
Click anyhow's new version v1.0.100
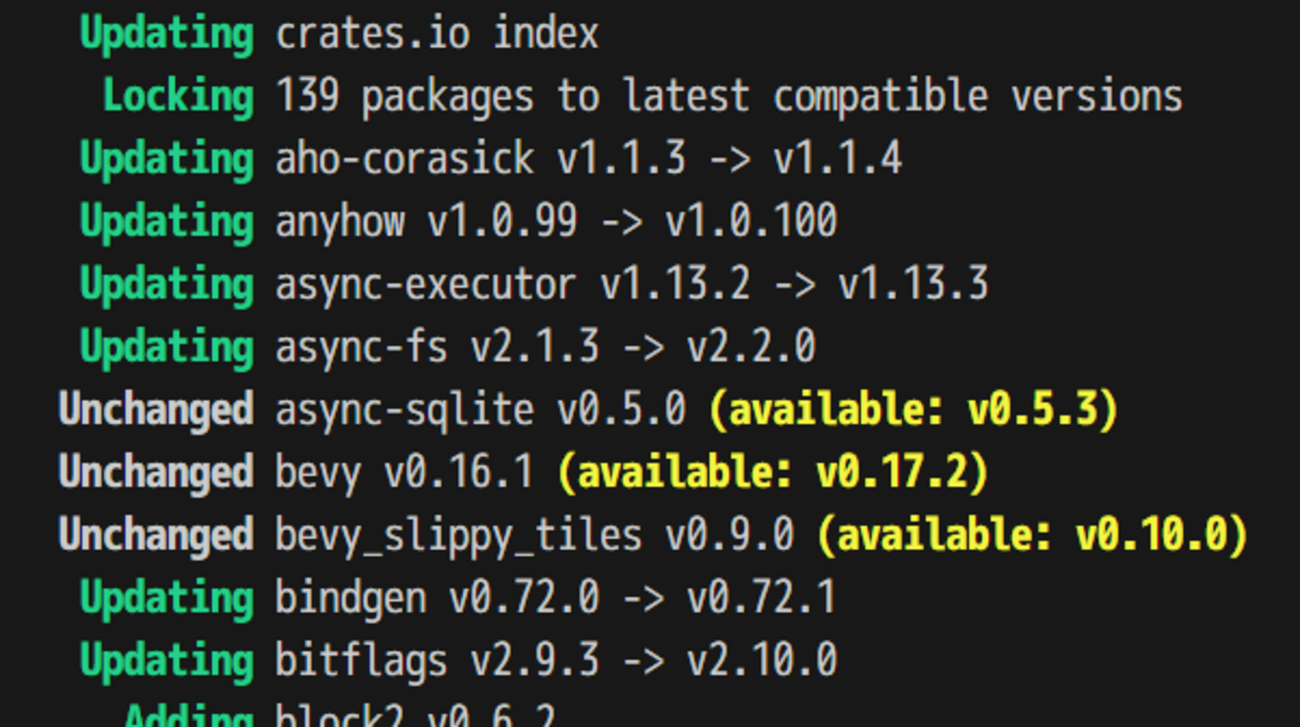coord(751,222)
